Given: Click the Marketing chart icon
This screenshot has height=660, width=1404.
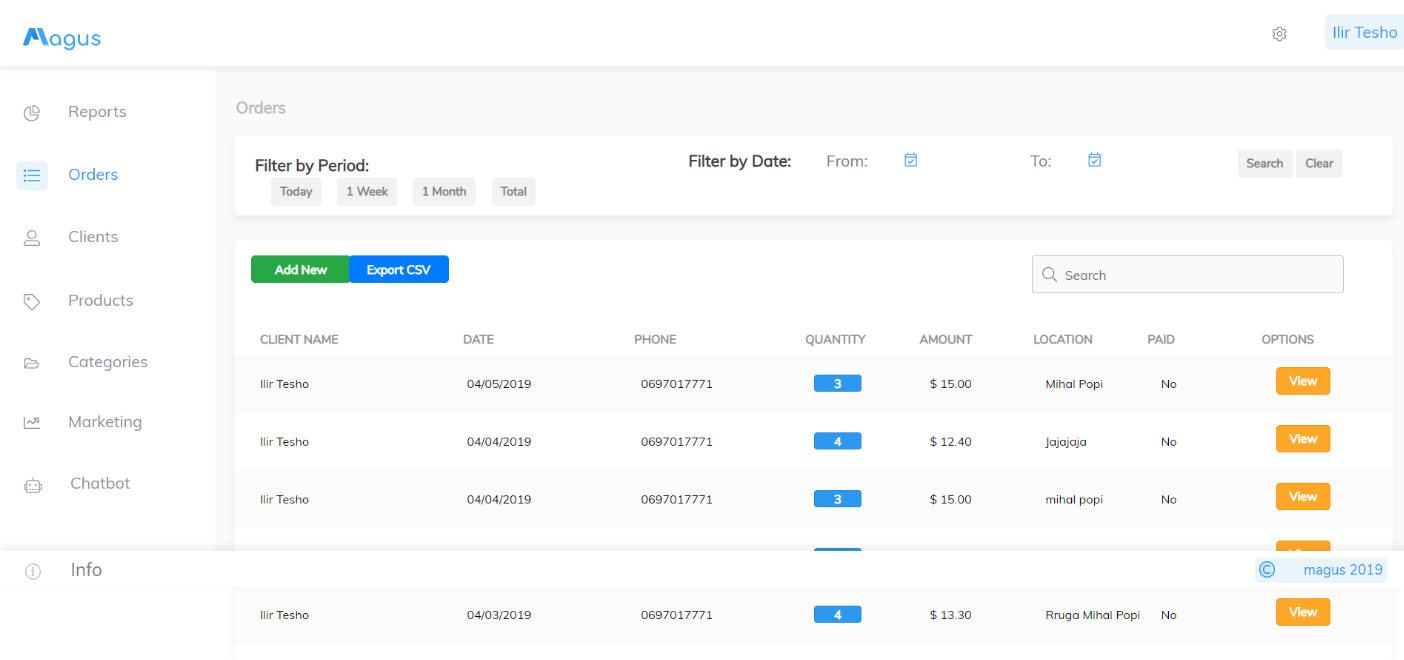Looking at the screenshot, I should [x=32, y=423].
